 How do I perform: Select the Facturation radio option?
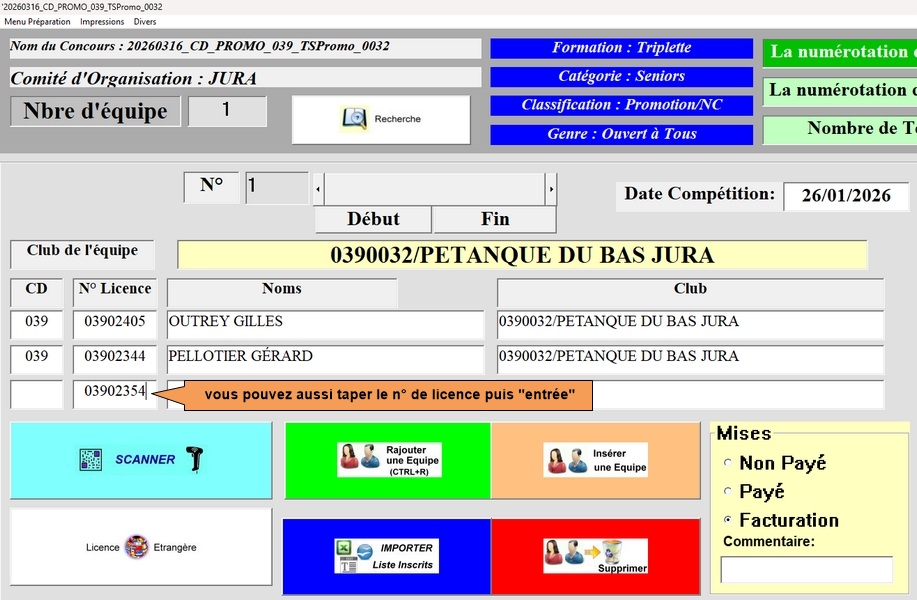coord(727,521)
